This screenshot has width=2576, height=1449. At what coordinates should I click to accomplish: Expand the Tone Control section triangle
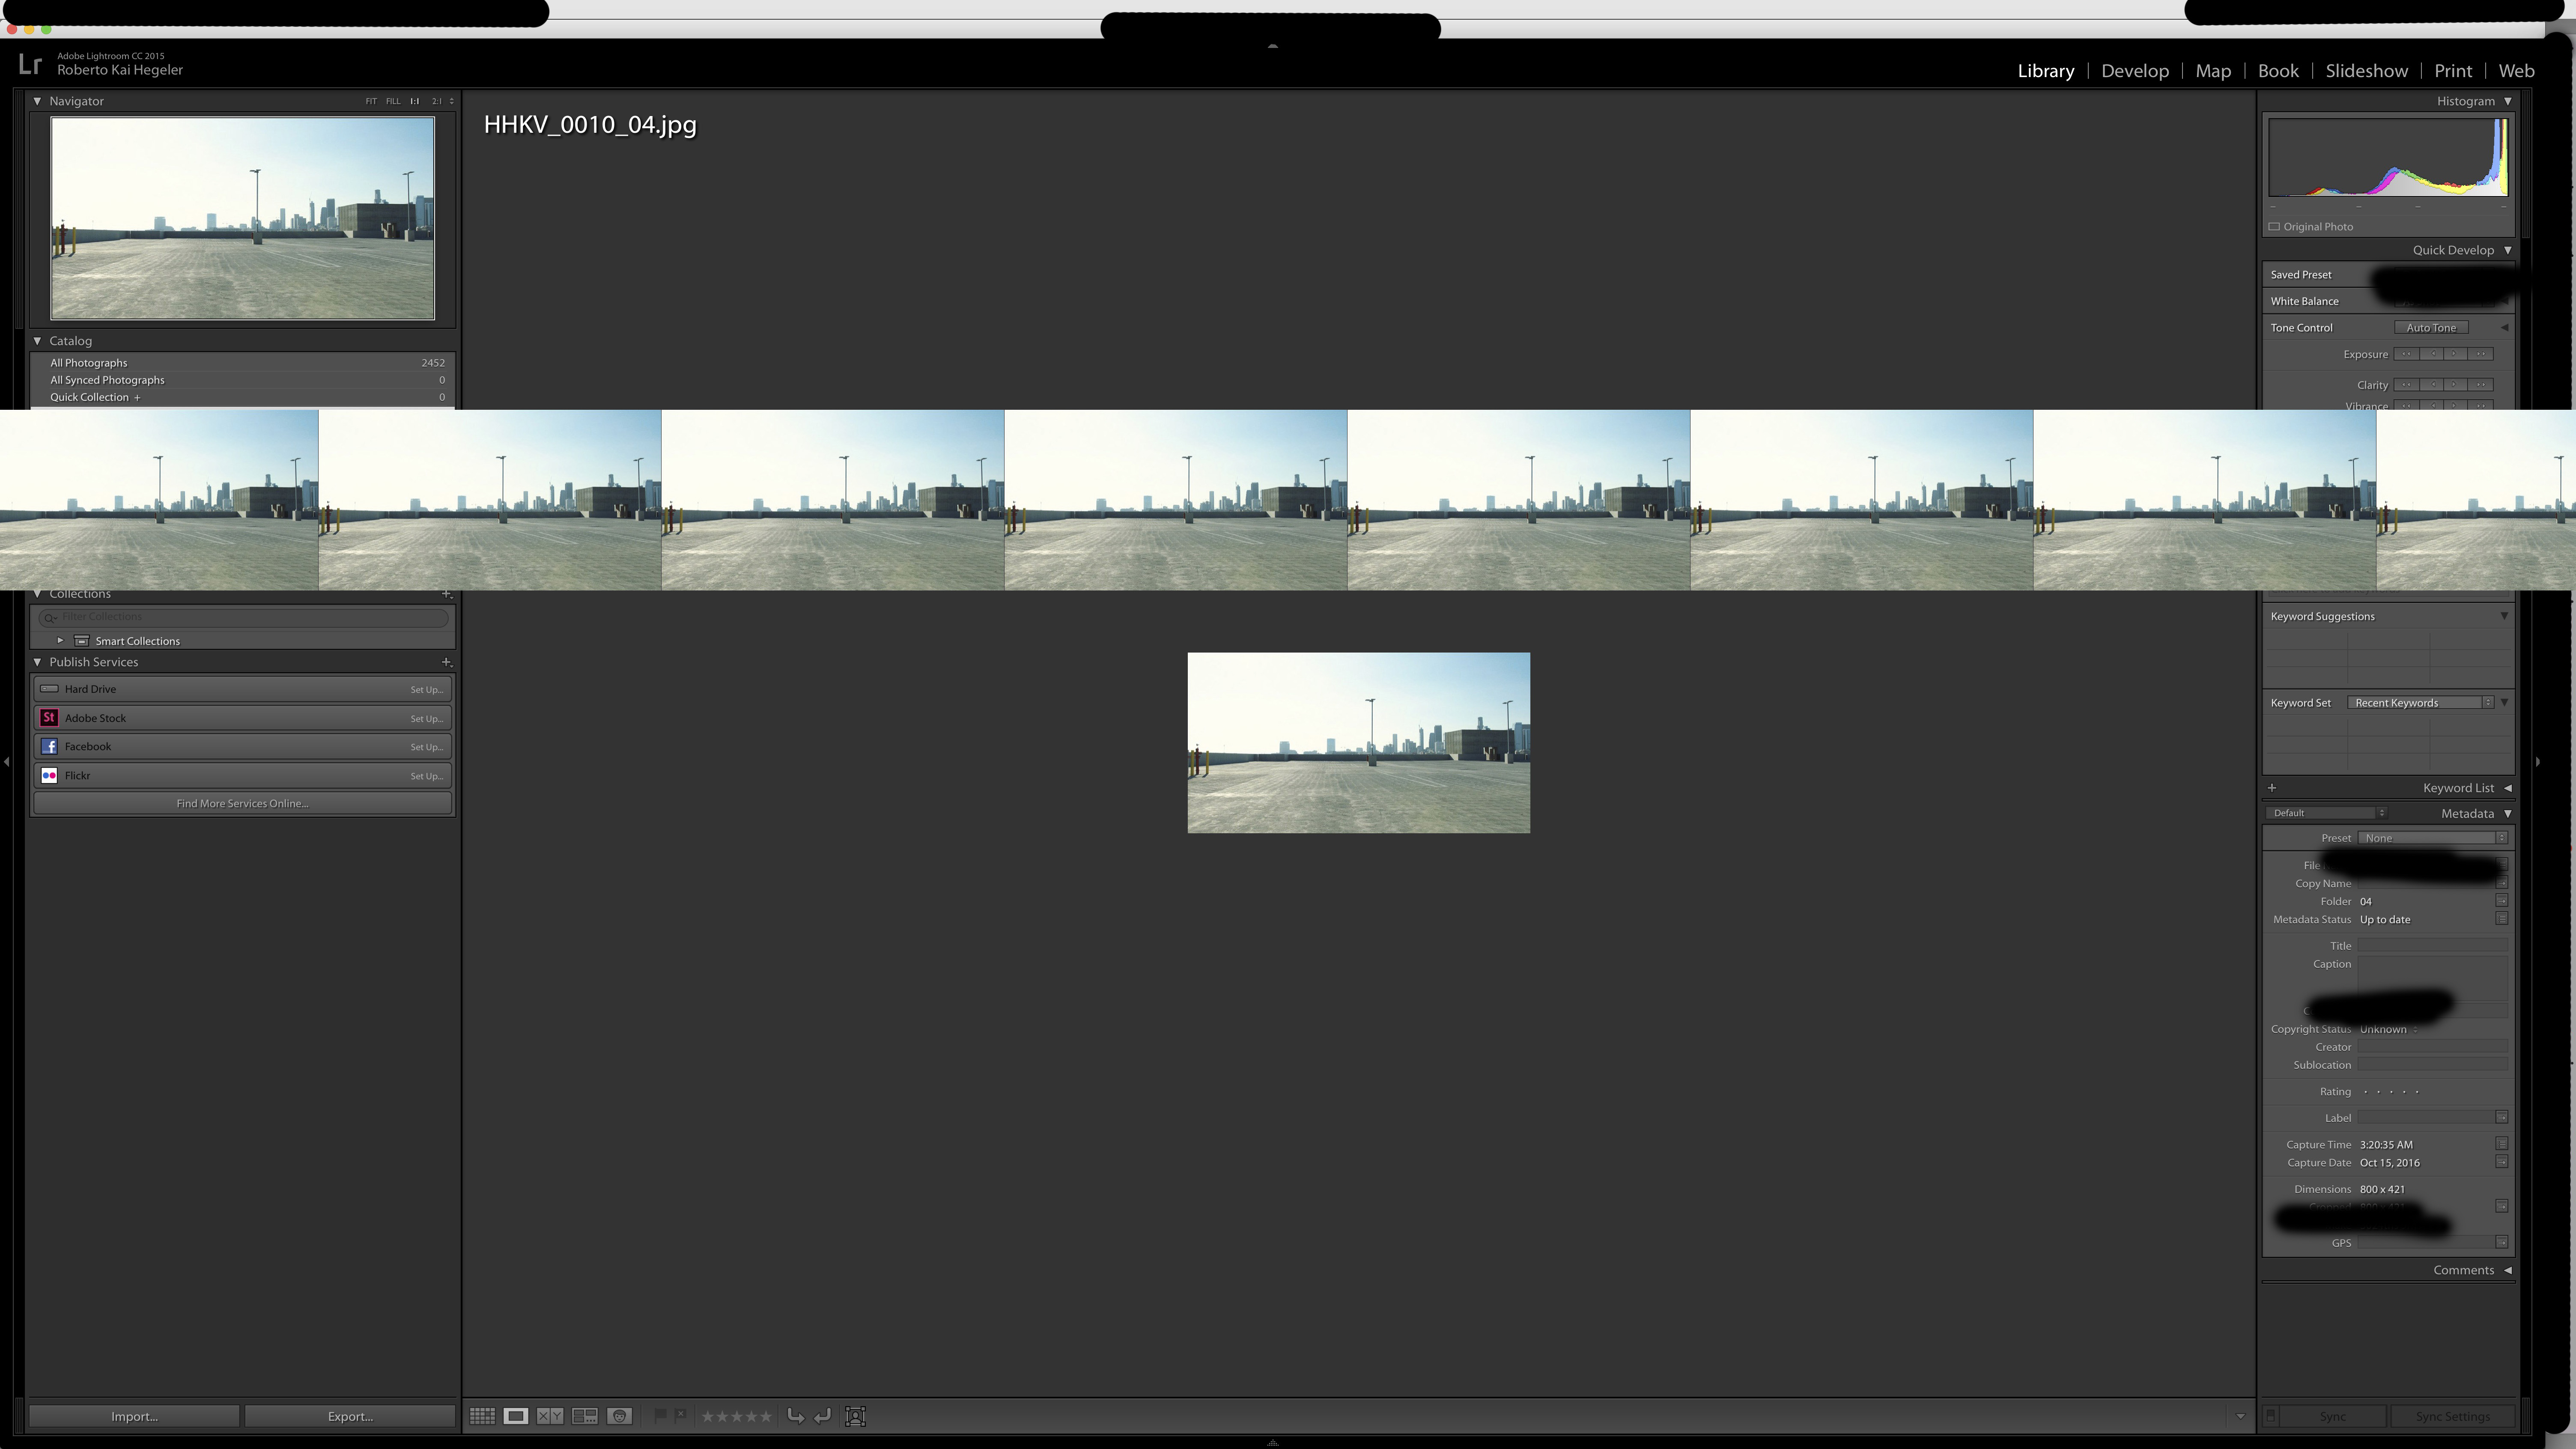coord(2505,328)
